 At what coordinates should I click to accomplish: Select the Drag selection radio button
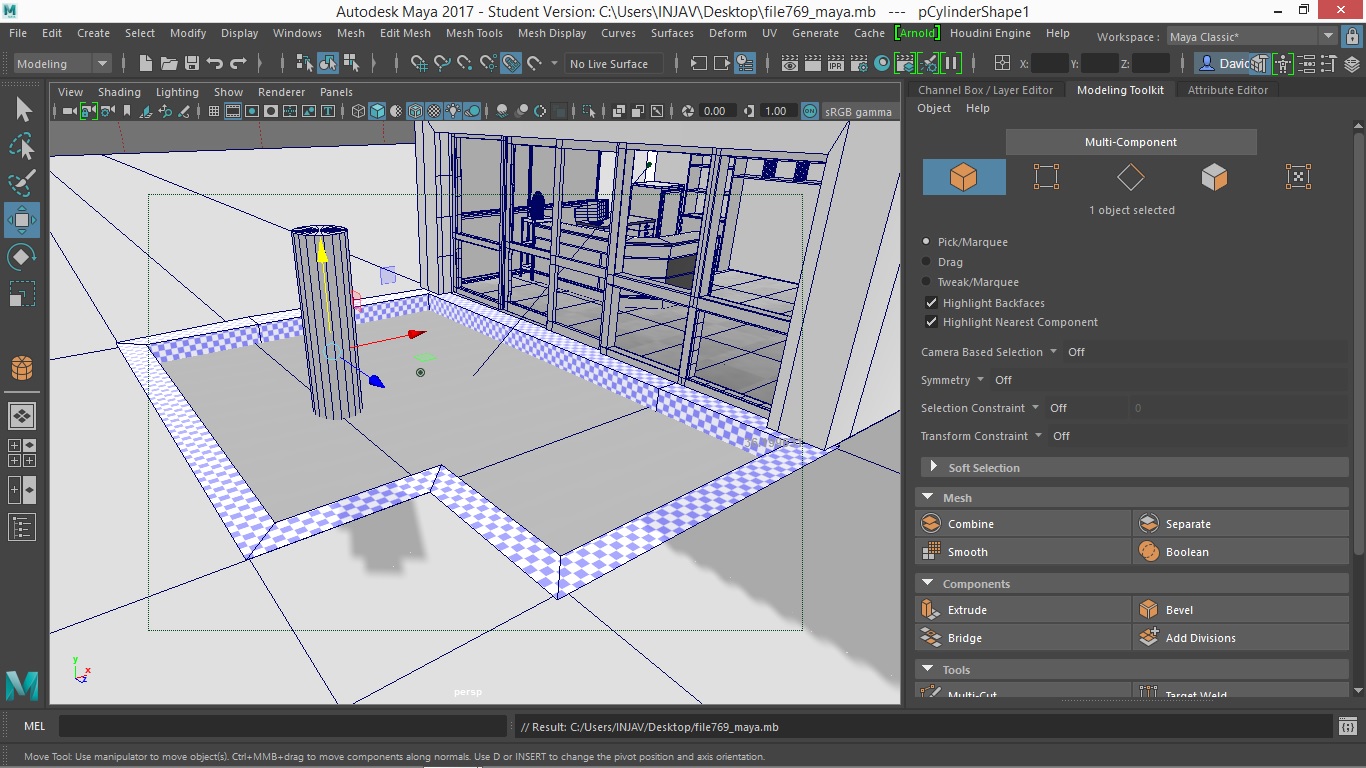926,262
